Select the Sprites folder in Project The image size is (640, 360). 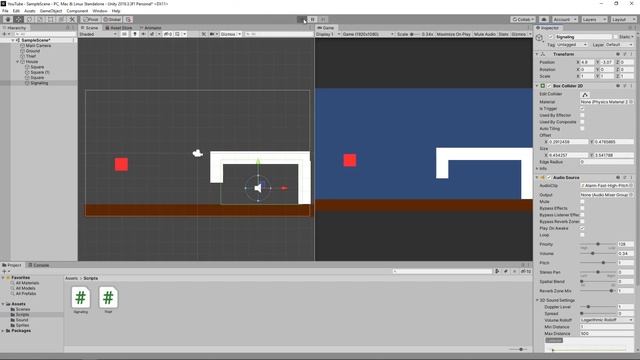pos(22,325)
